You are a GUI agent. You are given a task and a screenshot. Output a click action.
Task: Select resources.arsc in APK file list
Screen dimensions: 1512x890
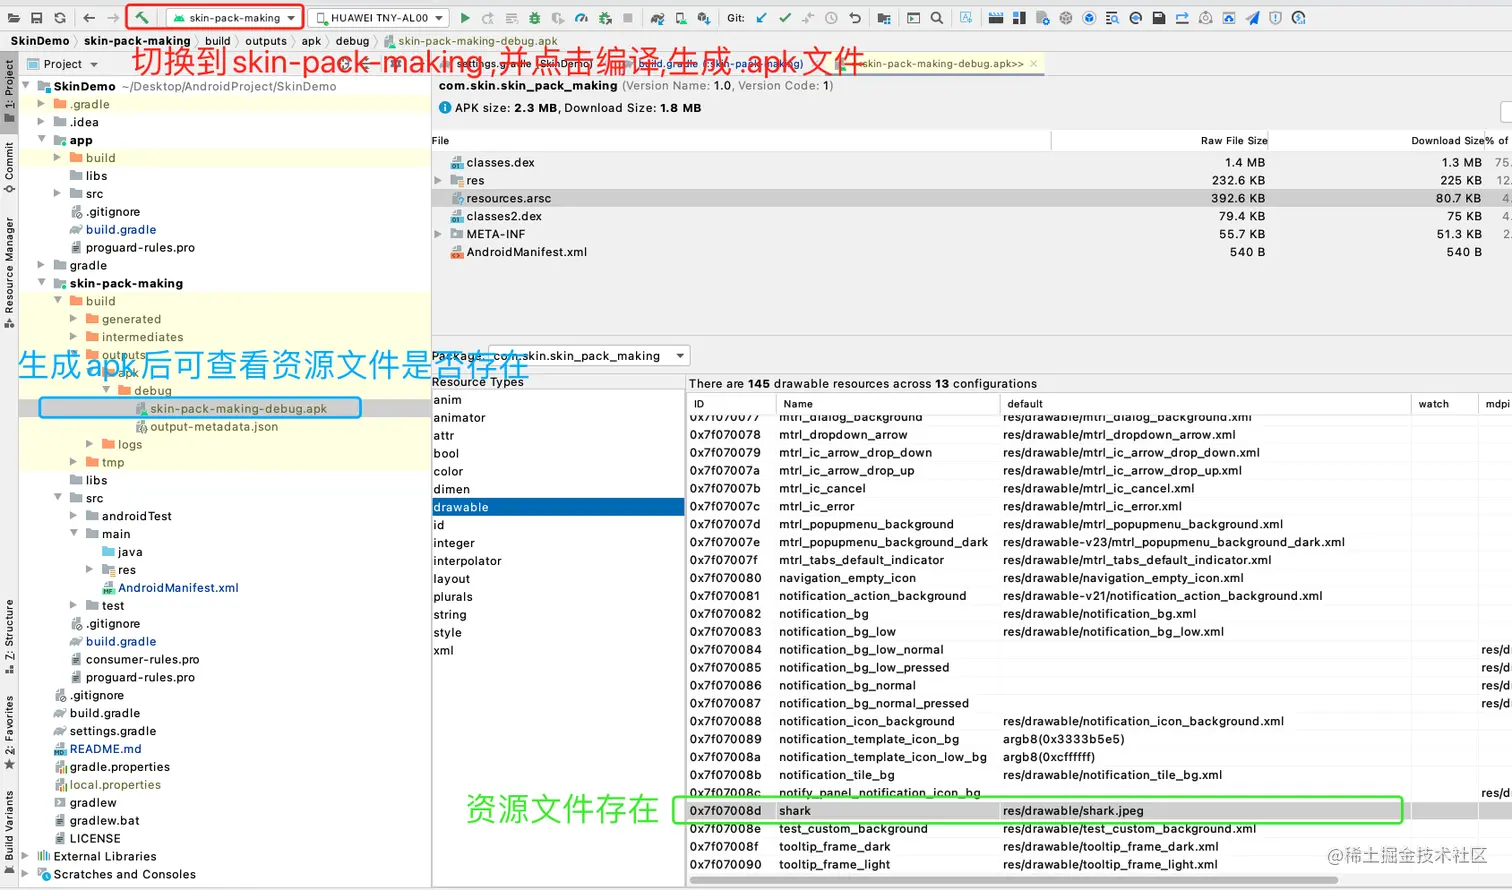970,198
